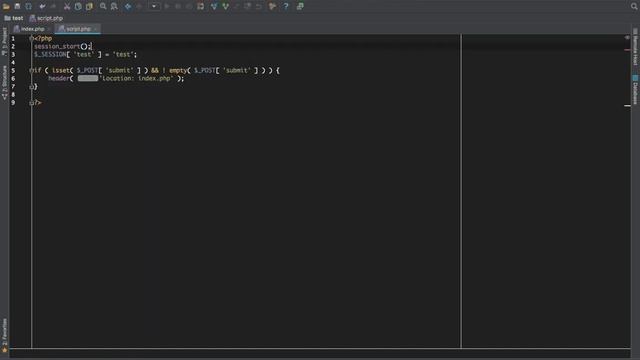Click the empty keyword on line 5
640x360 pixels.
click(178, 71)
